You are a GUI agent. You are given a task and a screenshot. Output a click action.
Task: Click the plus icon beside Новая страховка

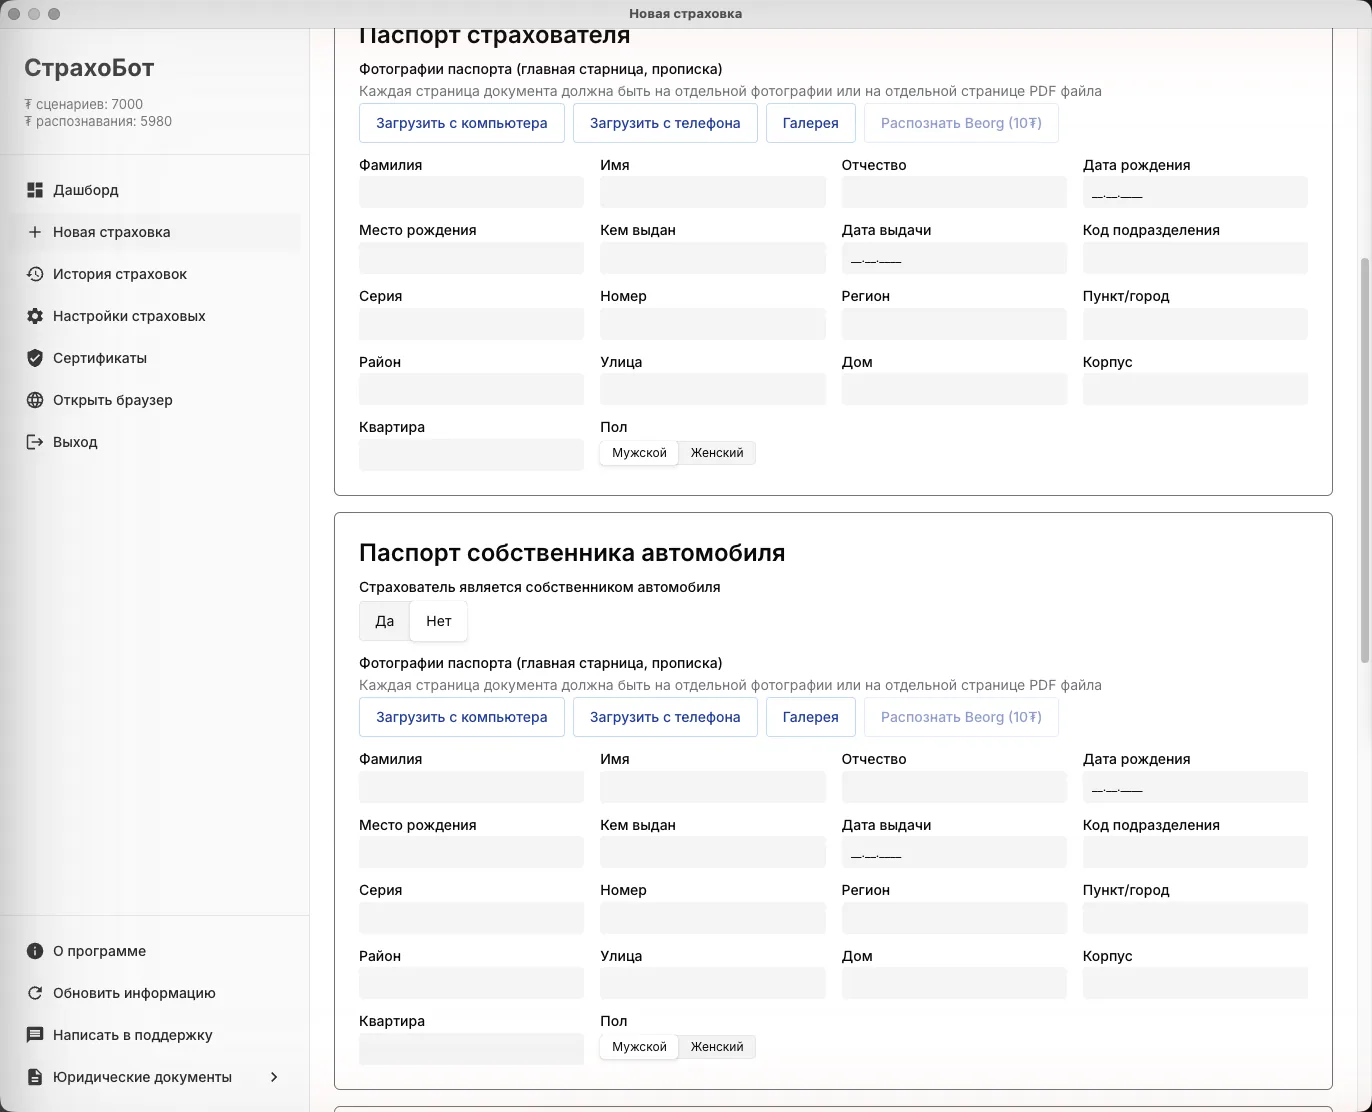[x=35, y=232]
